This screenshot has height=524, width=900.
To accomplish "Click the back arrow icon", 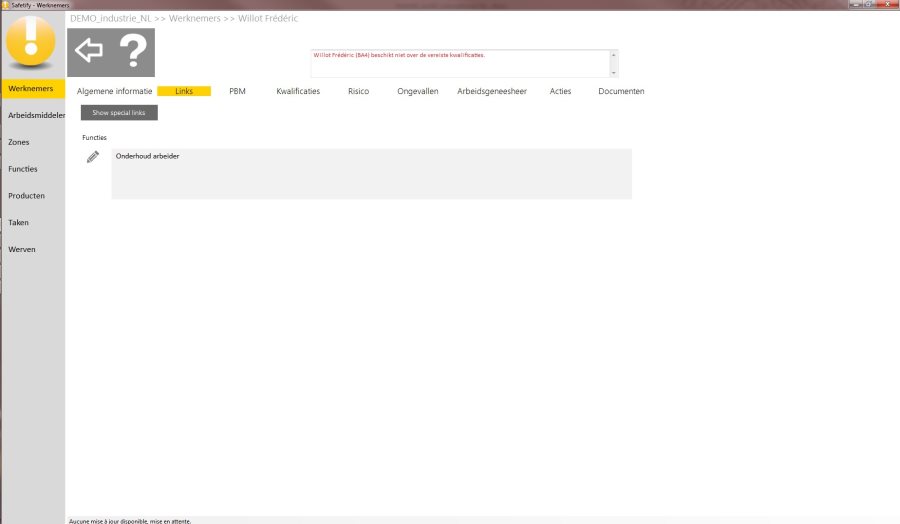I will [89, 51].
